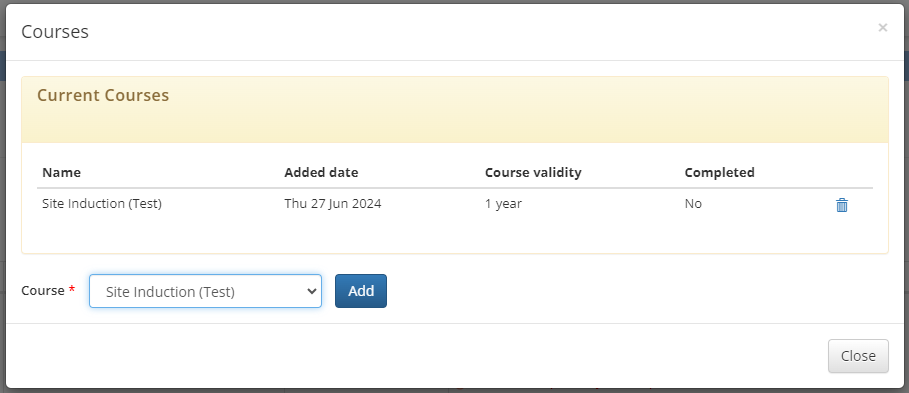Open the Course dropdown selector

(x=205, y=291)
